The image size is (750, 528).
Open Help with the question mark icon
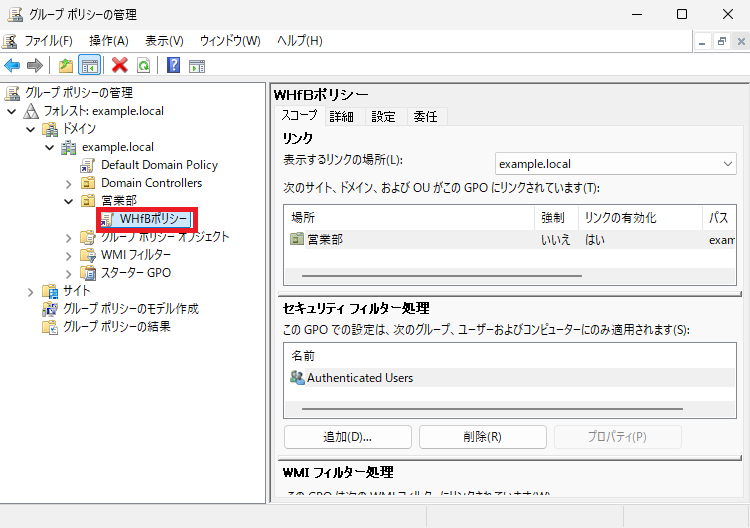173,65
